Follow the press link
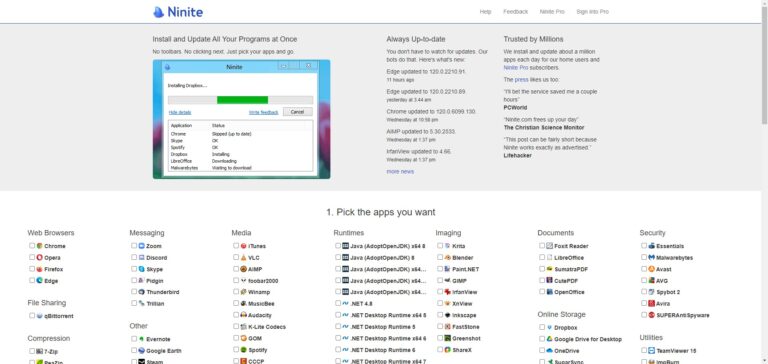Viewport: 768px width, 364px height. (x=521, y=79)
